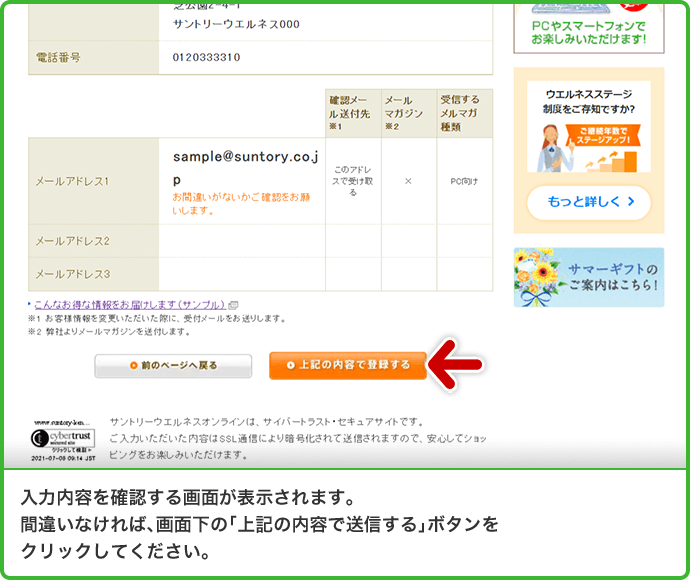Open the サマーギフトのご案内はこちら banner
690x580 pixels.
click(589, 277)
